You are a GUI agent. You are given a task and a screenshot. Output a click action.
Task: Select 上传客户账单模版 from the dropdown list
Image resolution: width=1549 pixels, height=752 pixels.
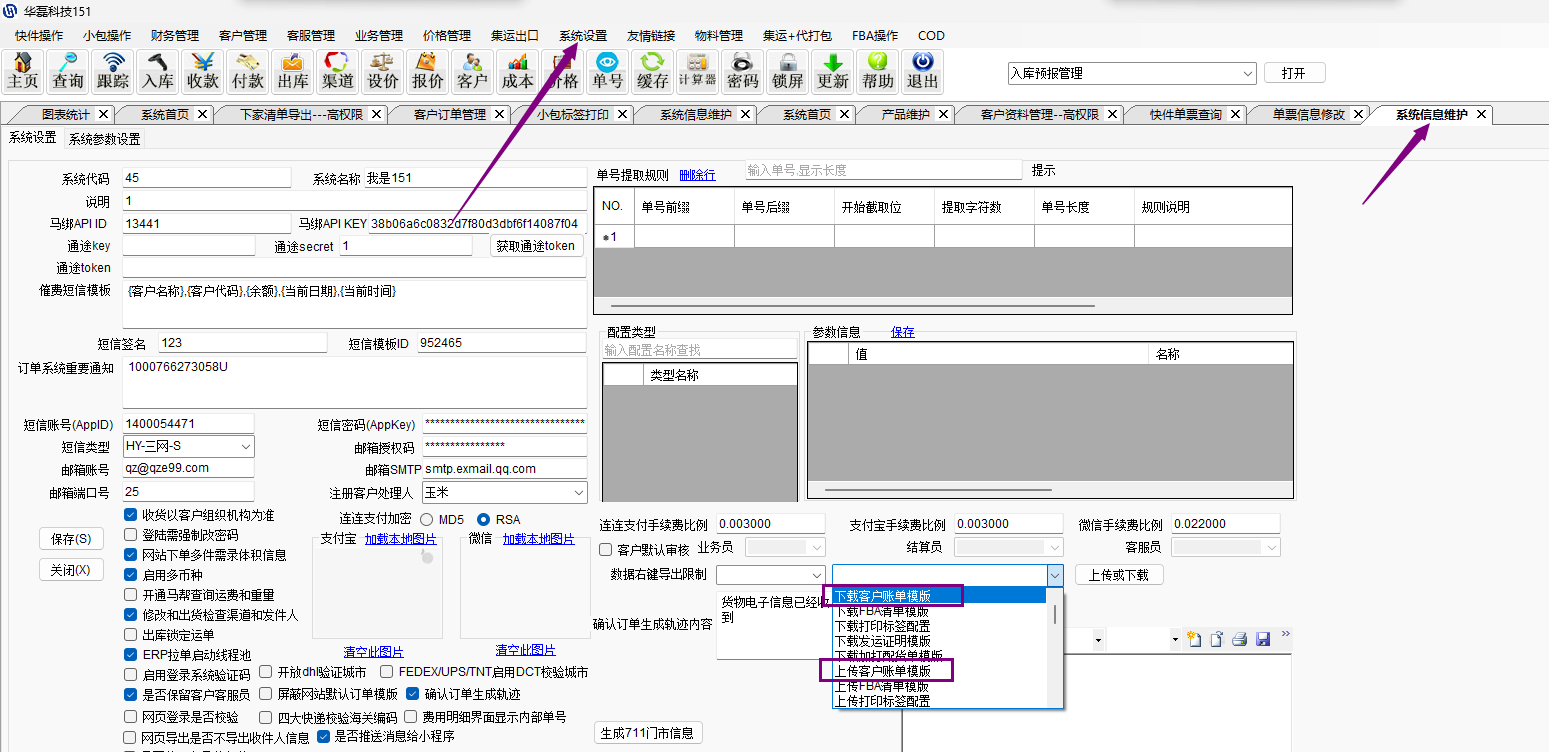[x=883, y=671]
